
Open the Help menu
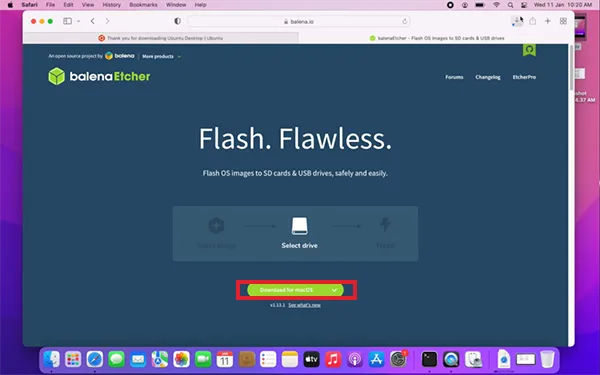coord(201,5)
